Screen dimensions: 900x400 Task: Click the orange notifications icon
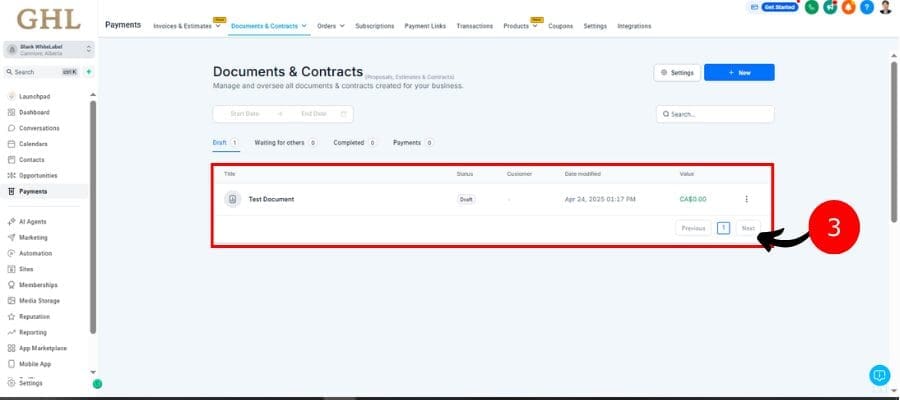pos(848,7)
